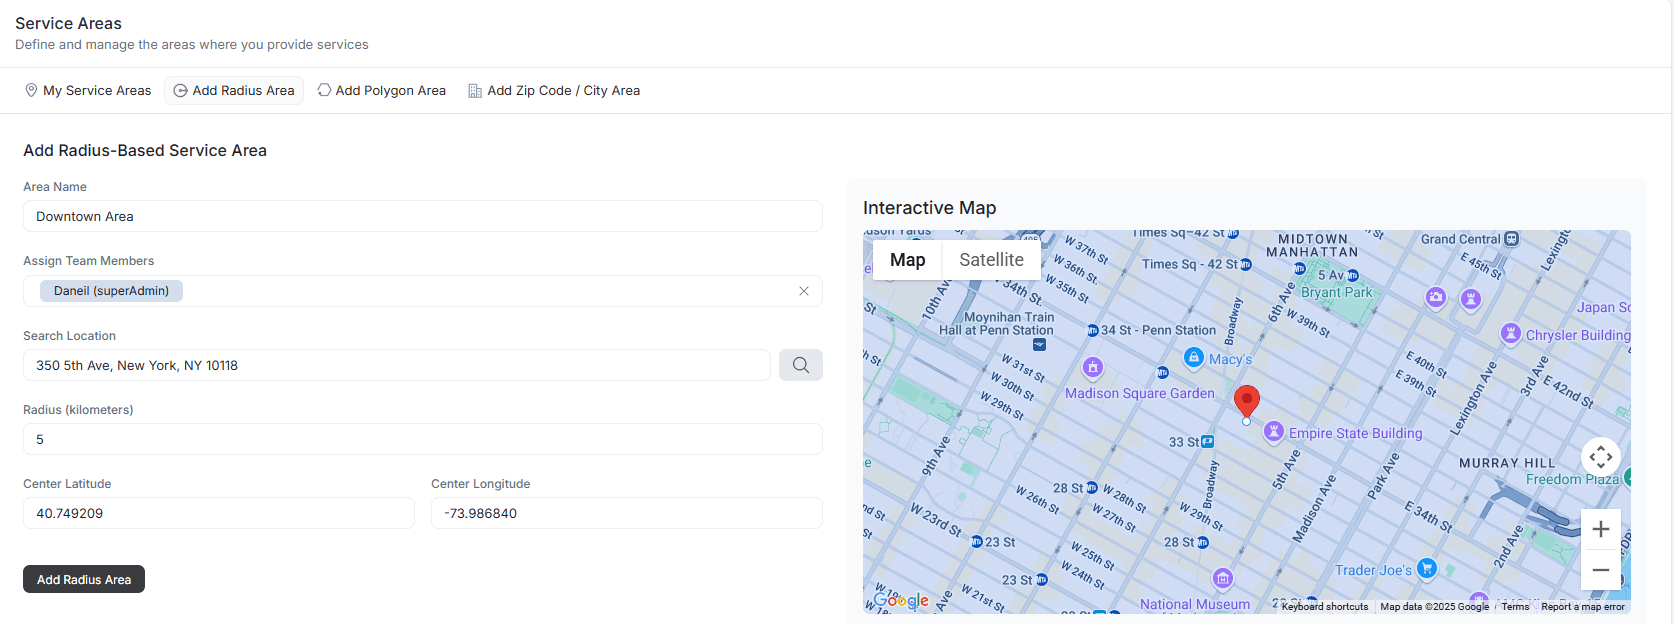1674x624 pixels.
Task: Click the Bryant Park label on map
Action: coord(1337,292)
